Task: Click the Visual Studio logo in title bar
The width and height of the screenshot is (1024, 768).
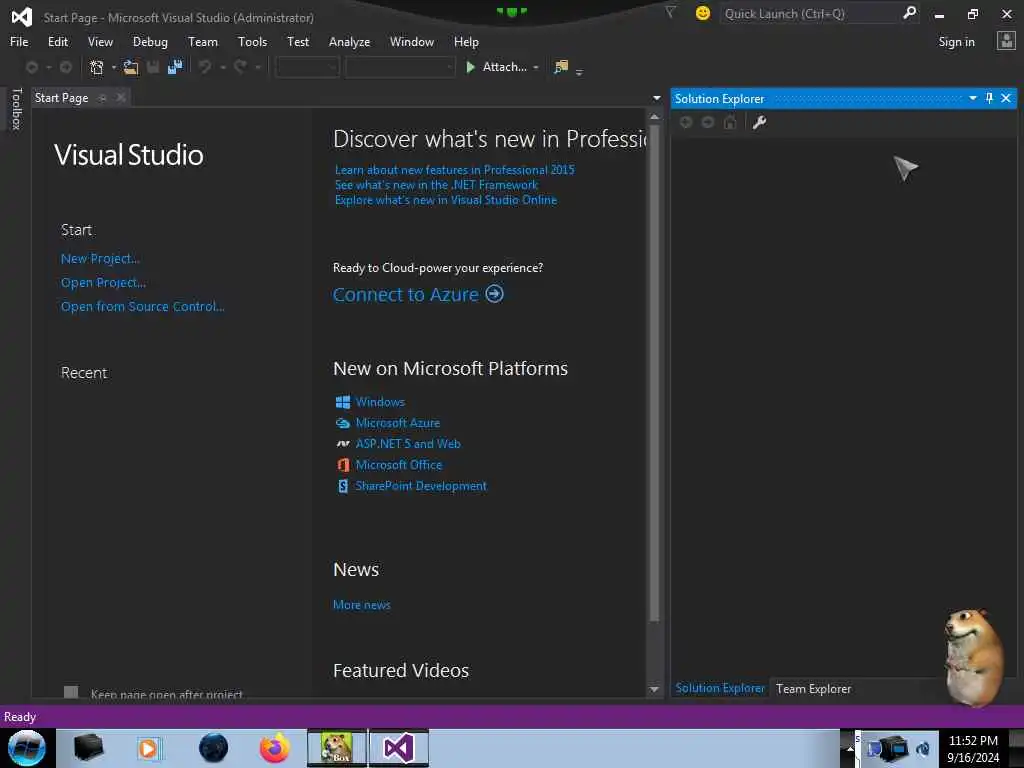Action: (22, 17)
